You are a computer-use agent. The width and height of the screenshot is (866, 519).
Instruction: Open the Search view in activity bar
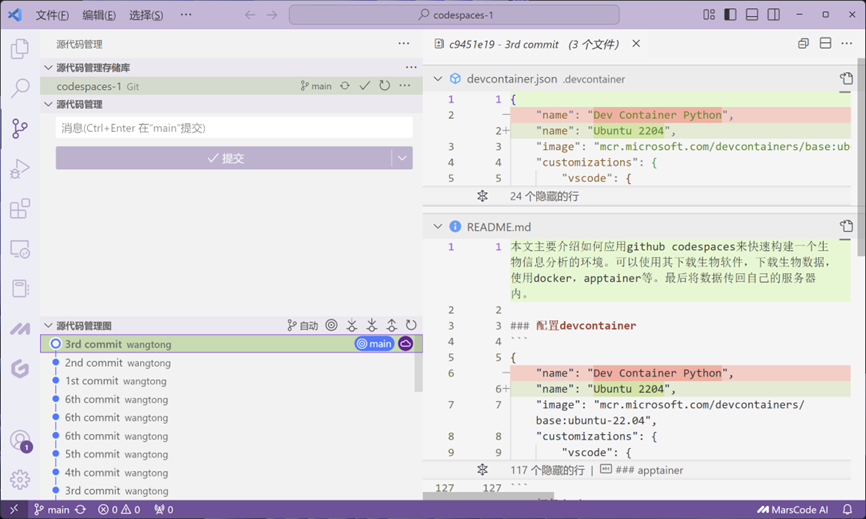click(20, 88)
